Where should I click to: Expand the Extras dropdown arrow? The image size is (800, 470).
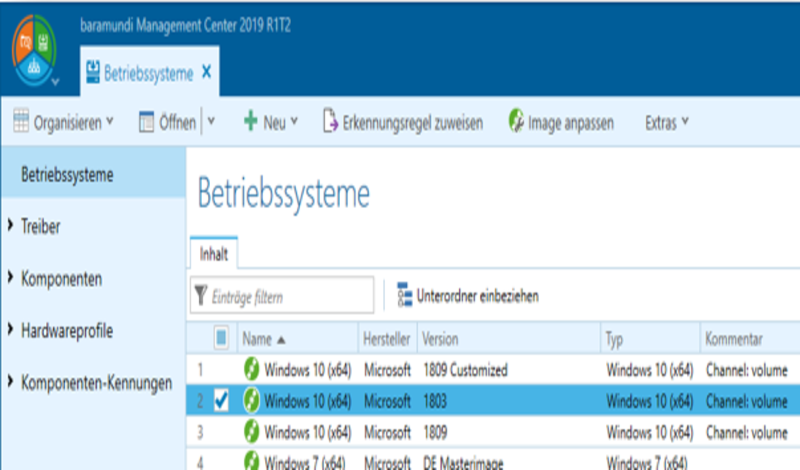point(685,121)
